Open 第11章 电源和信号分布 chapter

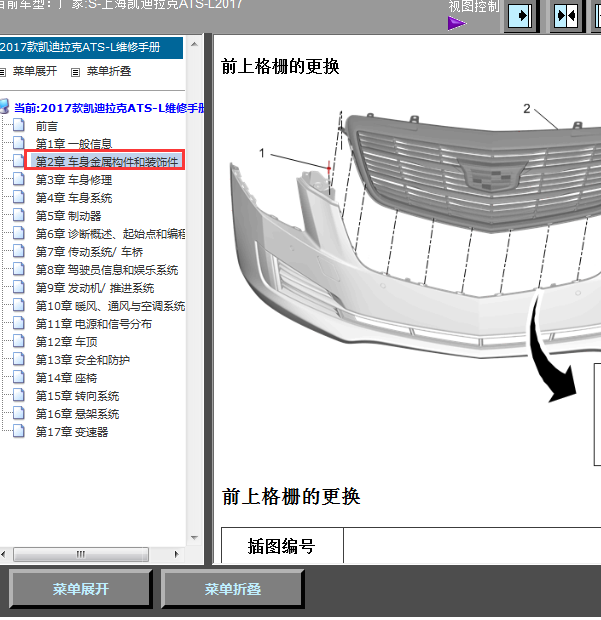[94, 324]
